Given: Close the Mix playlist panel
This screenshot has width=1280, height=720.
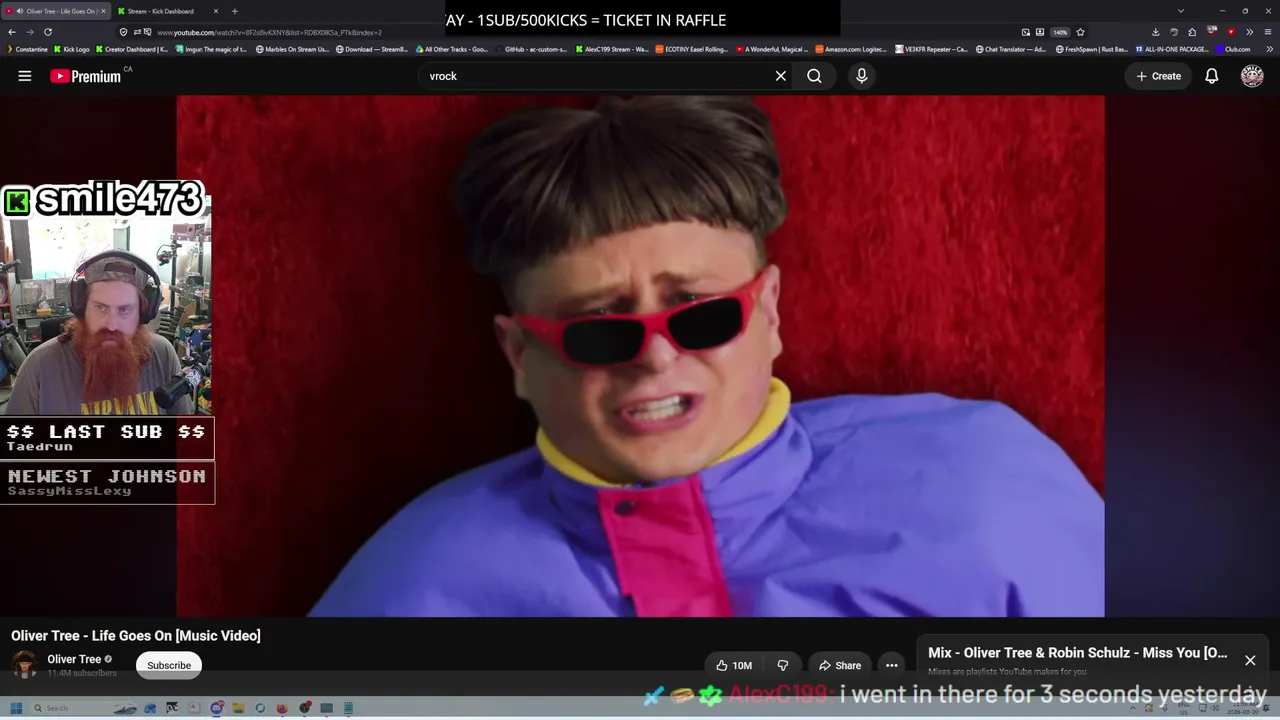Looking at the screenshot, I should pyautogui.click(x=1250, y=660).
